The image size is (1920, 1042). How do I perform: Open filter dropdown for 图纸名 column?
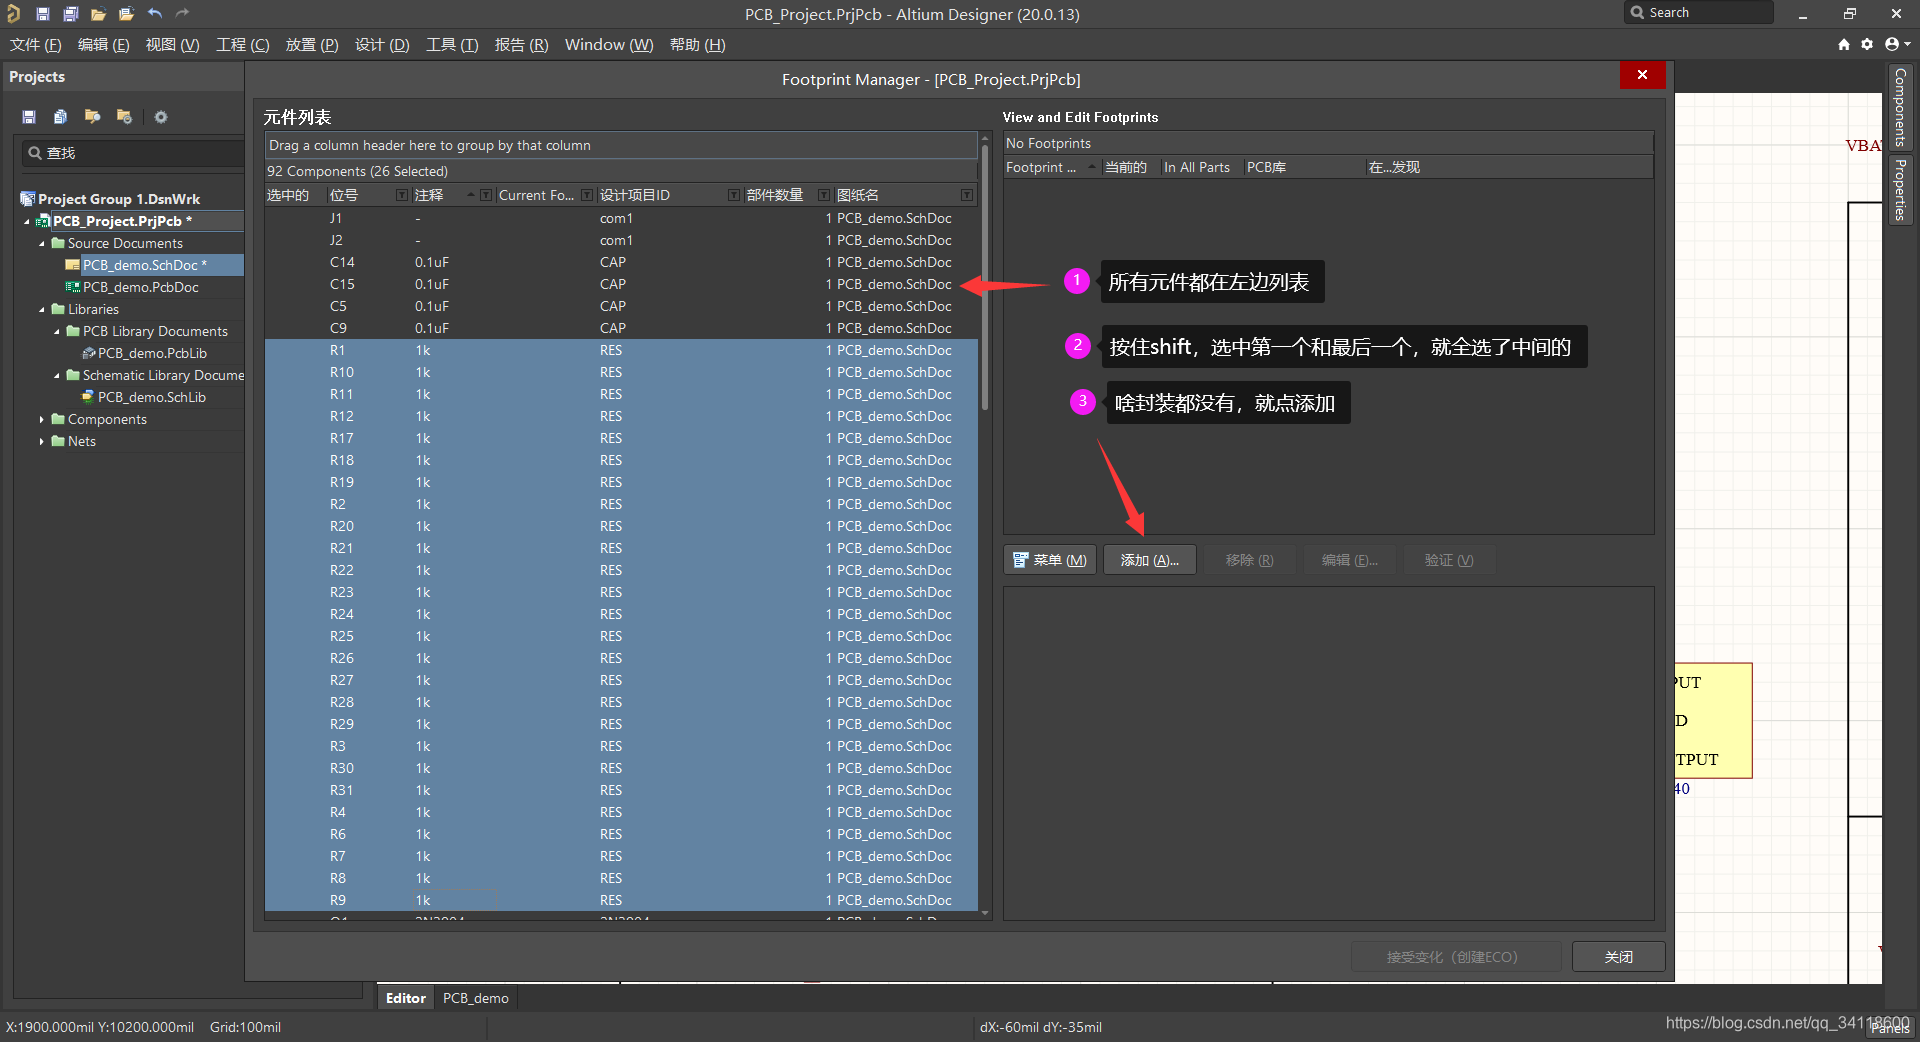[967, 195]
